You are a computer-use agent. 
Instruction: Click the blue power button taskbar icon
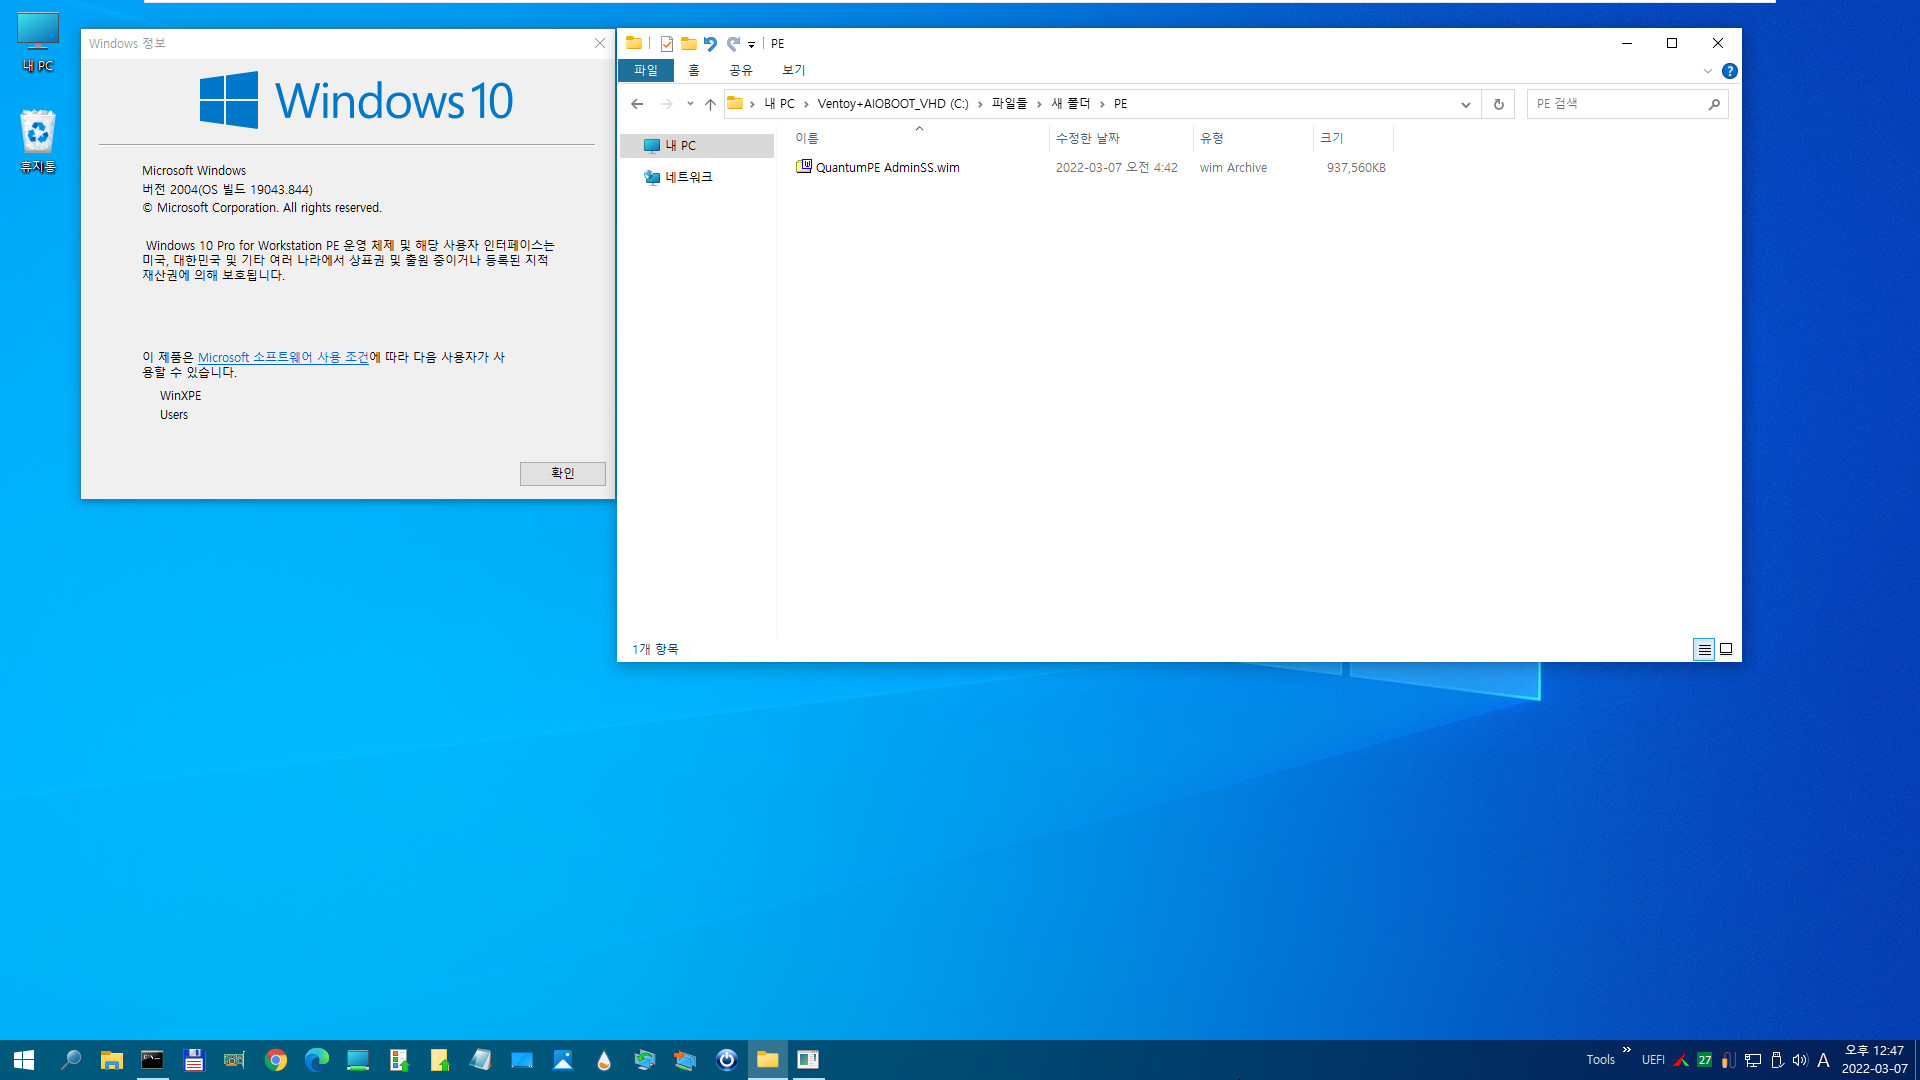[x=727, y=1060]
